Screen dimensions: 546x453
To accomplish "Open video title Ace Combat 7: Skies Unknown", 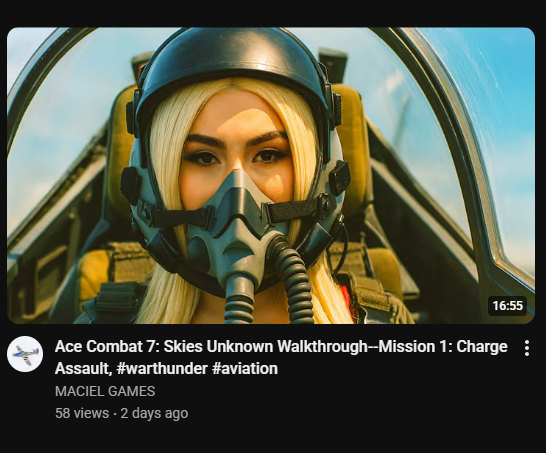I will (281, 357).
